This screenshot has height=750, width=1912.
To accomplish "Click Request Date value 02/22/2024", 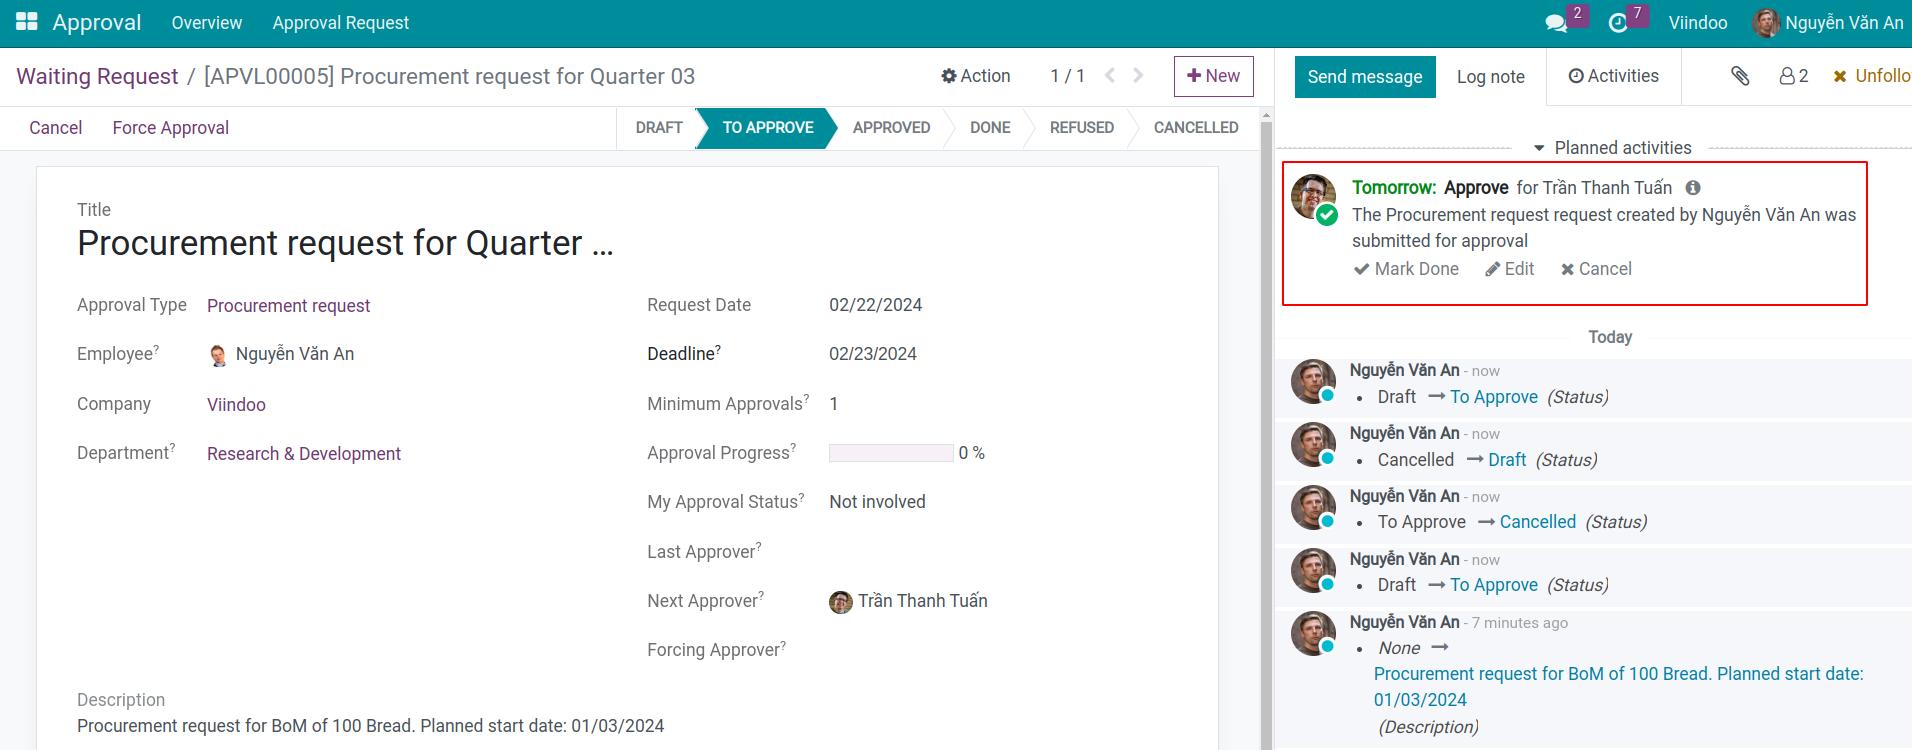I will (875, 305).
